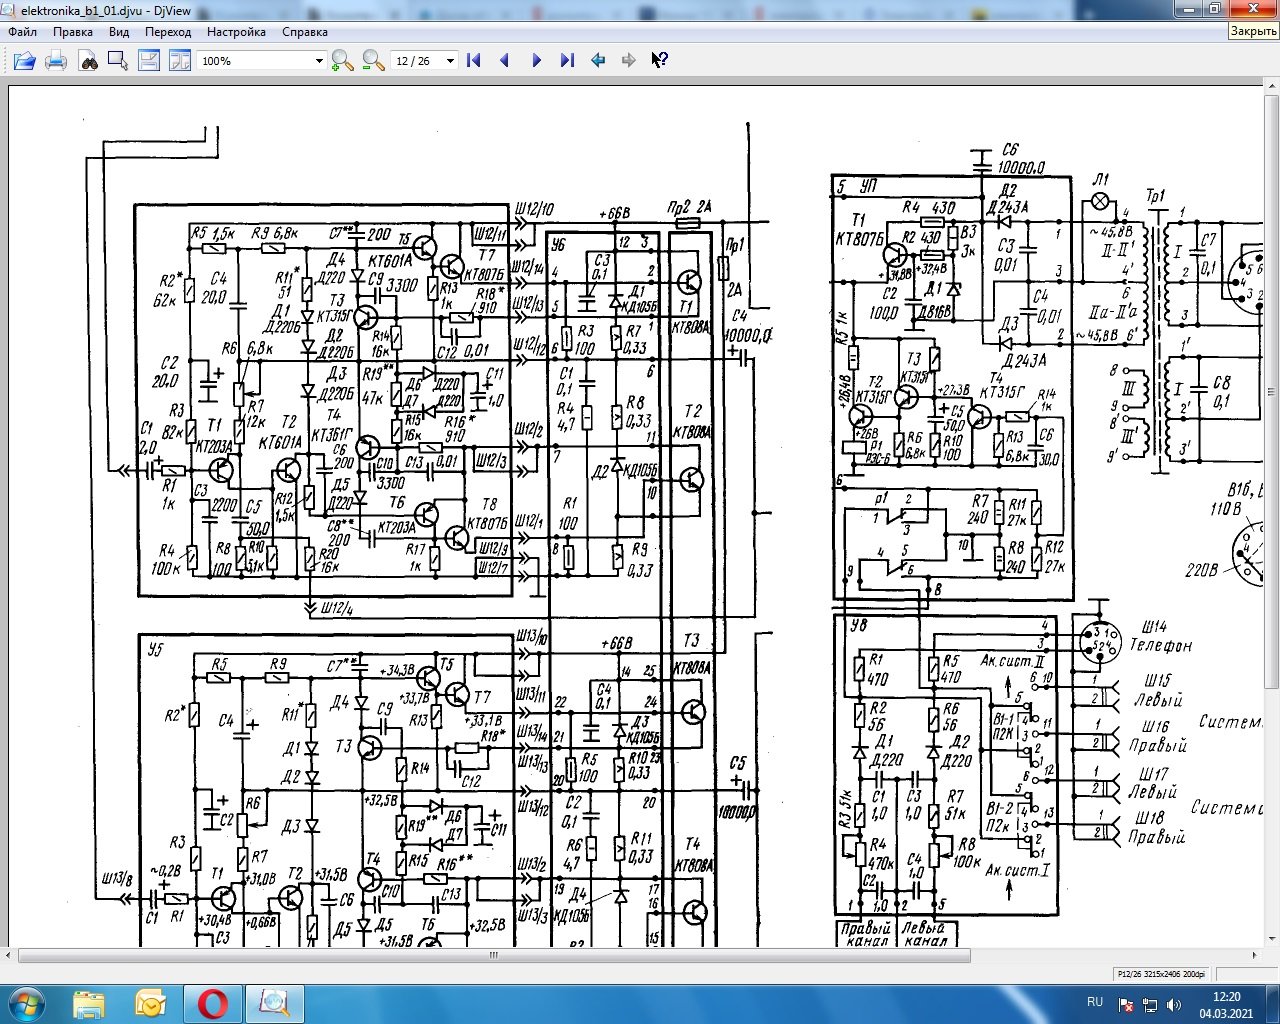
Task: Open the Настройка menu
Action: click(x=236, y=32)
